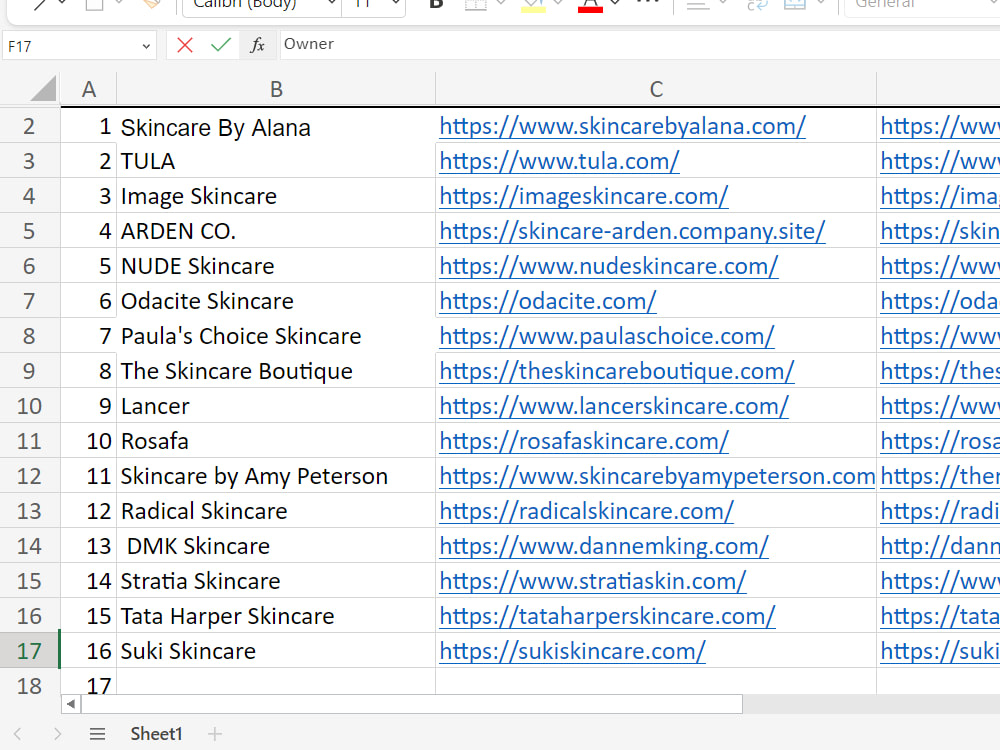The image size is (1000, 750).
Task: Open the sukiskincare.com link in column C
Action: 572,651
